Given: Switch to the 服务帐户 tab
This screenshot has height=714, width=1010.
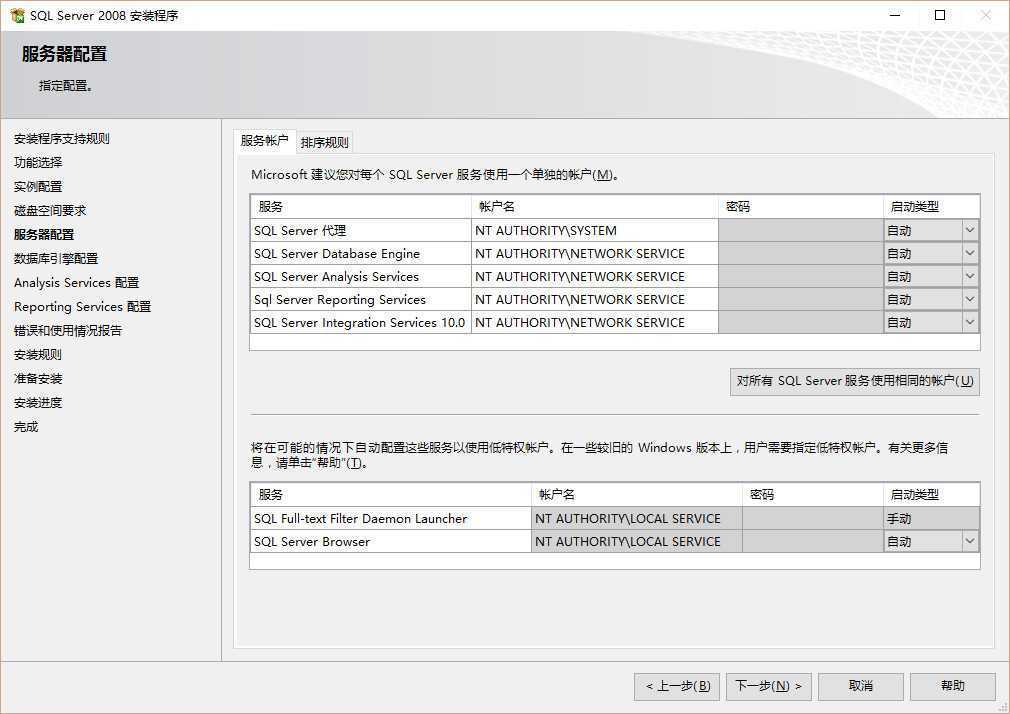Looking at the screenshot, I should pyautogui.click(x=264, y=141).
